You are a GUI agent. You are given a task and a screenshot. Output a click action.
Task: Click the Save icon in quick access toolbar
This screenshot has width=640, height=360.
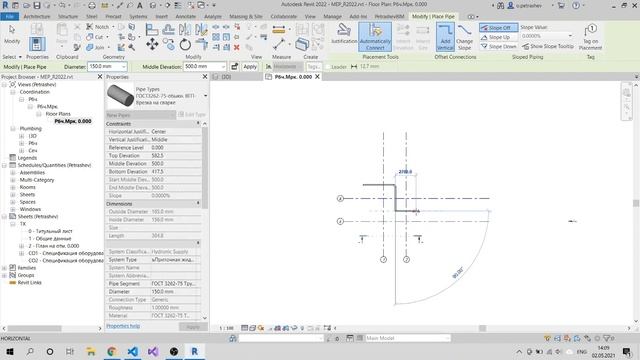click(37, 5)
